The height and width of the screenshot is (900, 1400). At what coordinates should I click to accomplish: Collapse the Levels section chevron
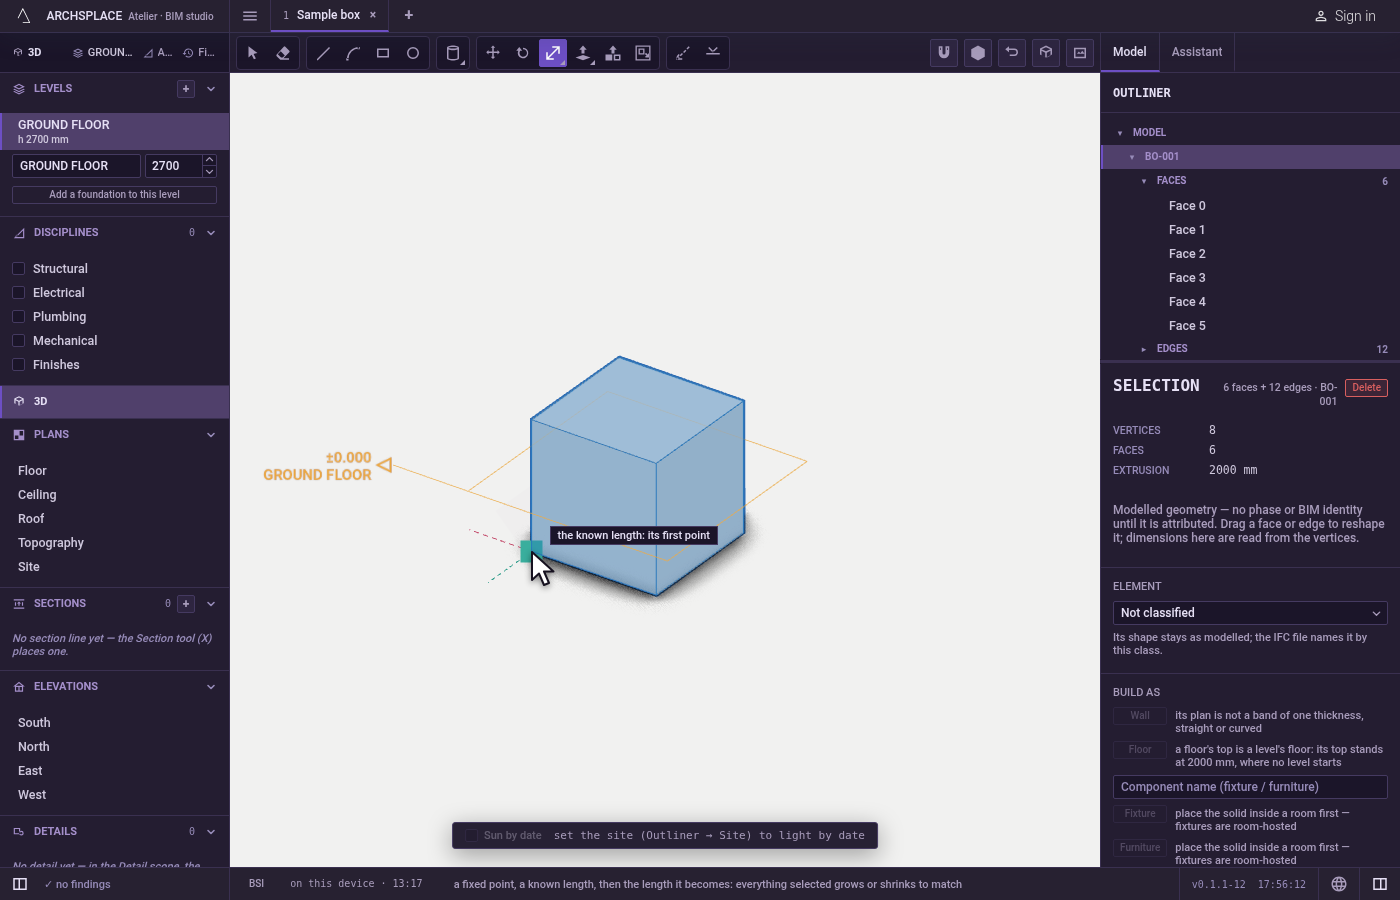pos(211,89)
